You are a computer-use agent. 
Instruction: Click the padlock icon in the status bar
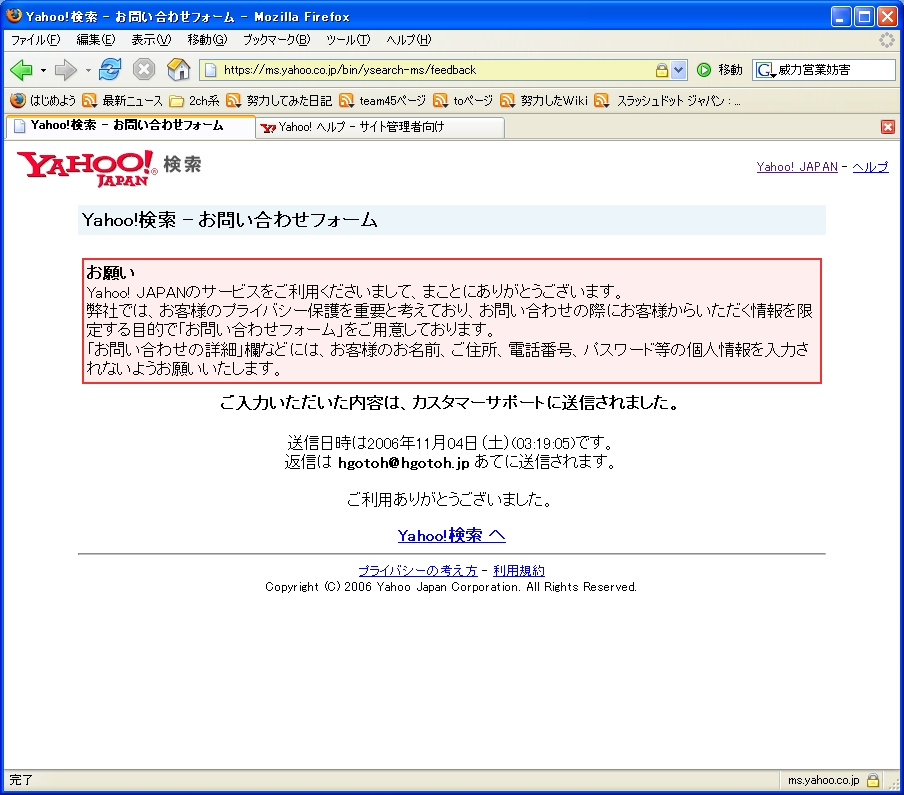point(873,780)
